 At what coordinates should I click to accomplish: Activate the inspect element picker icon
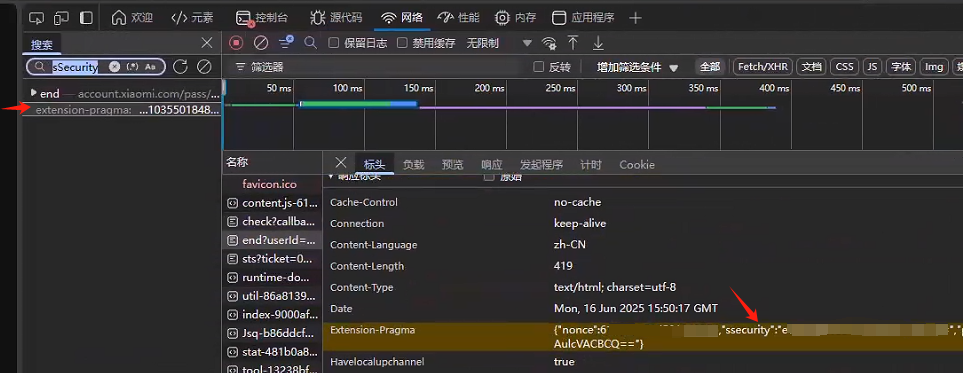37,18
